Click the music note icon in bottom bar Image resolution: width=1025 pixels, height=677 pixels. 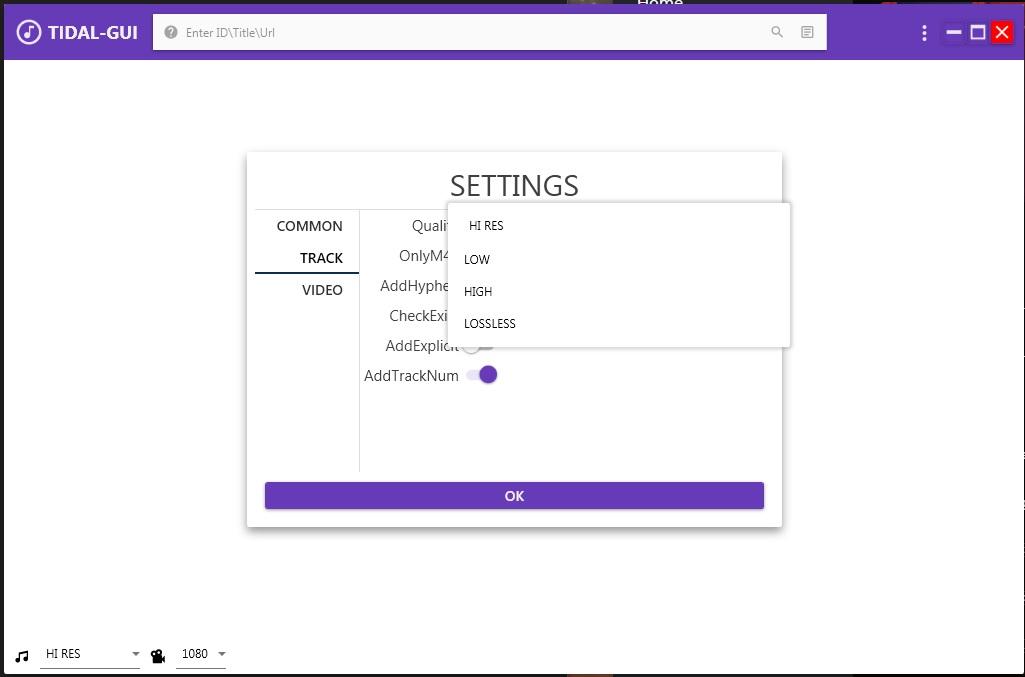(x=22, y=656)
